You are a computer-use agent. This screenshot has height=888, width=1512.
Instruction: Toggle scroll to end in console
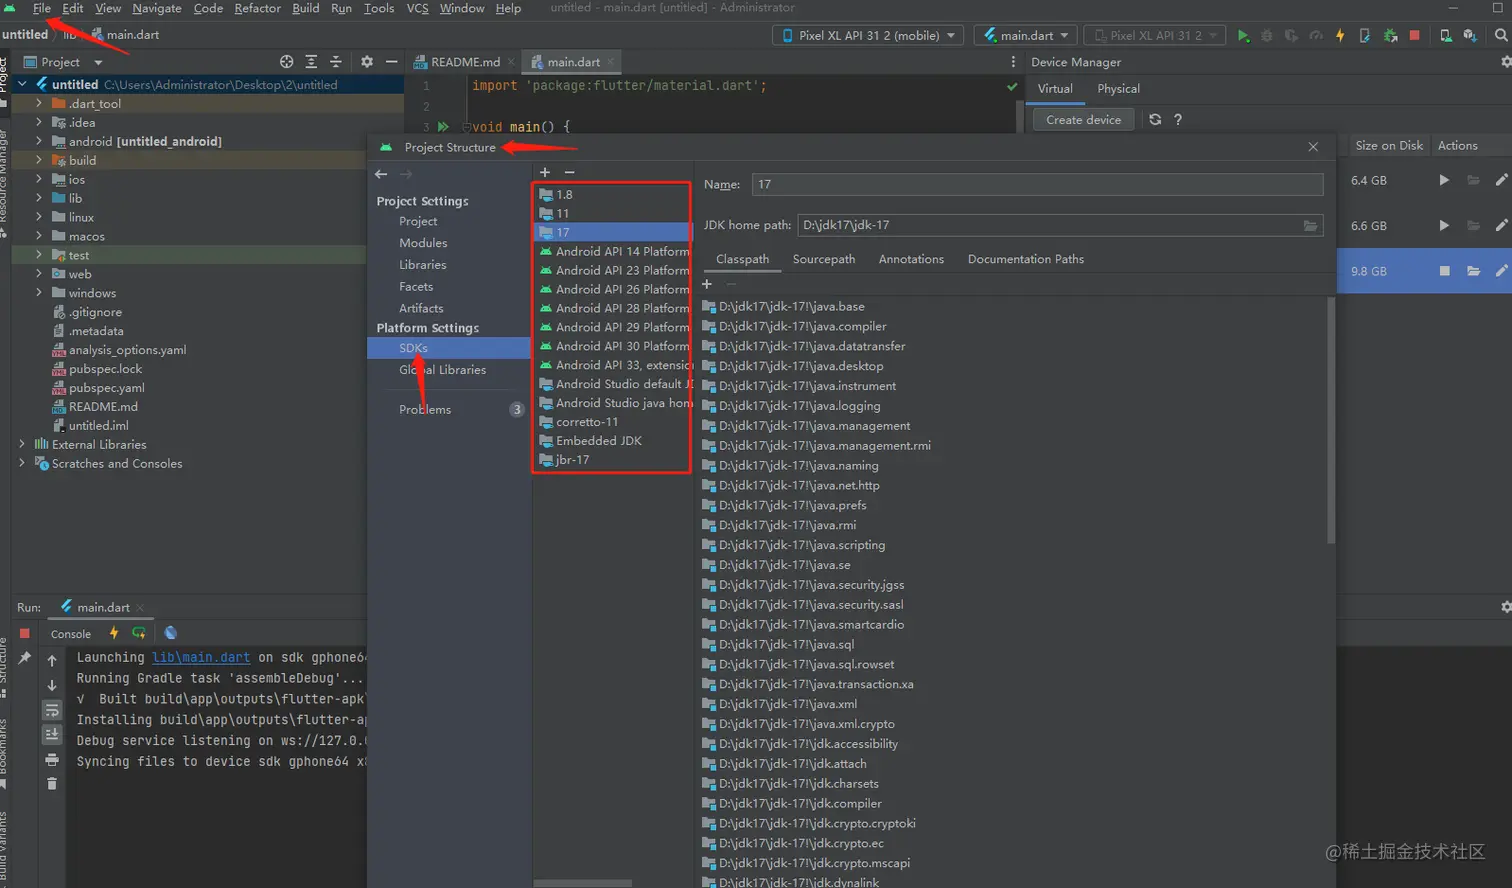click(52, 735)
